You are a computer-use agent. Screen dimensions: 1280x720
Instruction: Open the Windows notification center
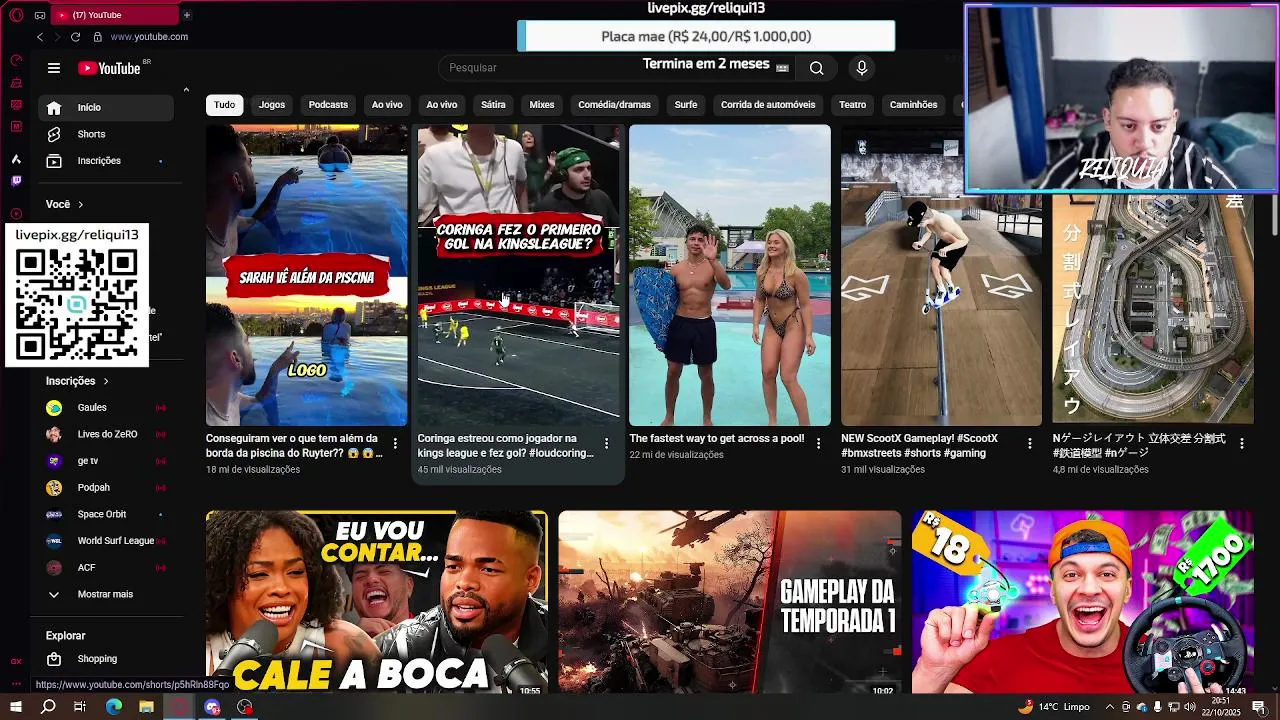point(1258,707)
